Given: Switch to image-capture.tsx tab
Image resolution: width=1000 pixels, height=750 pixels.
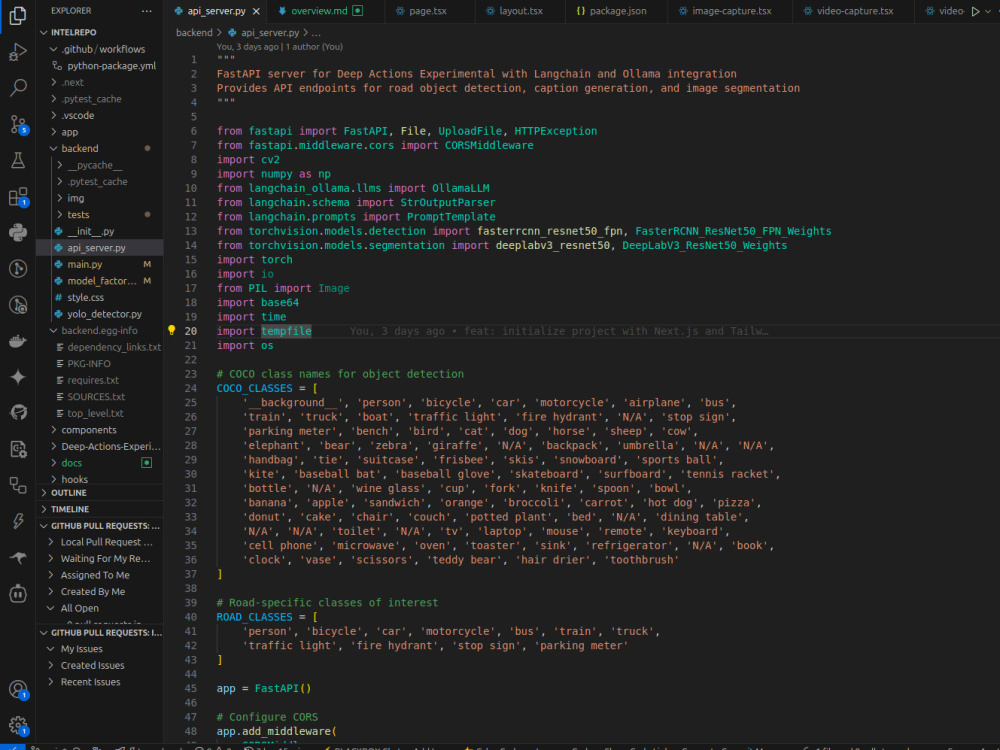Looking at the screenshot, I should coord(731,11).
